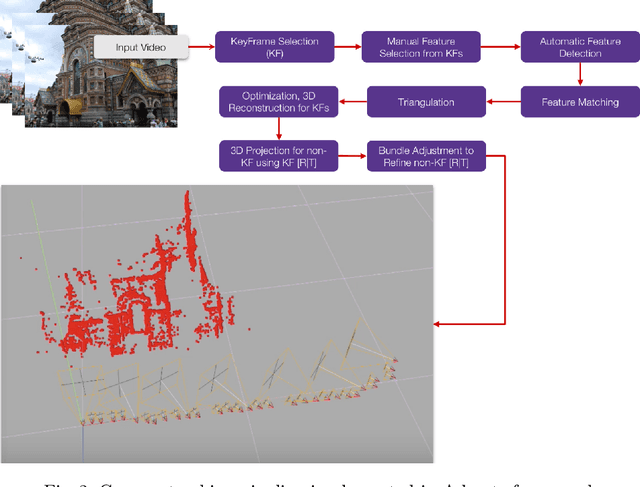Select the KeyFrame Selection (KF) block

click(x=276, y=47)
